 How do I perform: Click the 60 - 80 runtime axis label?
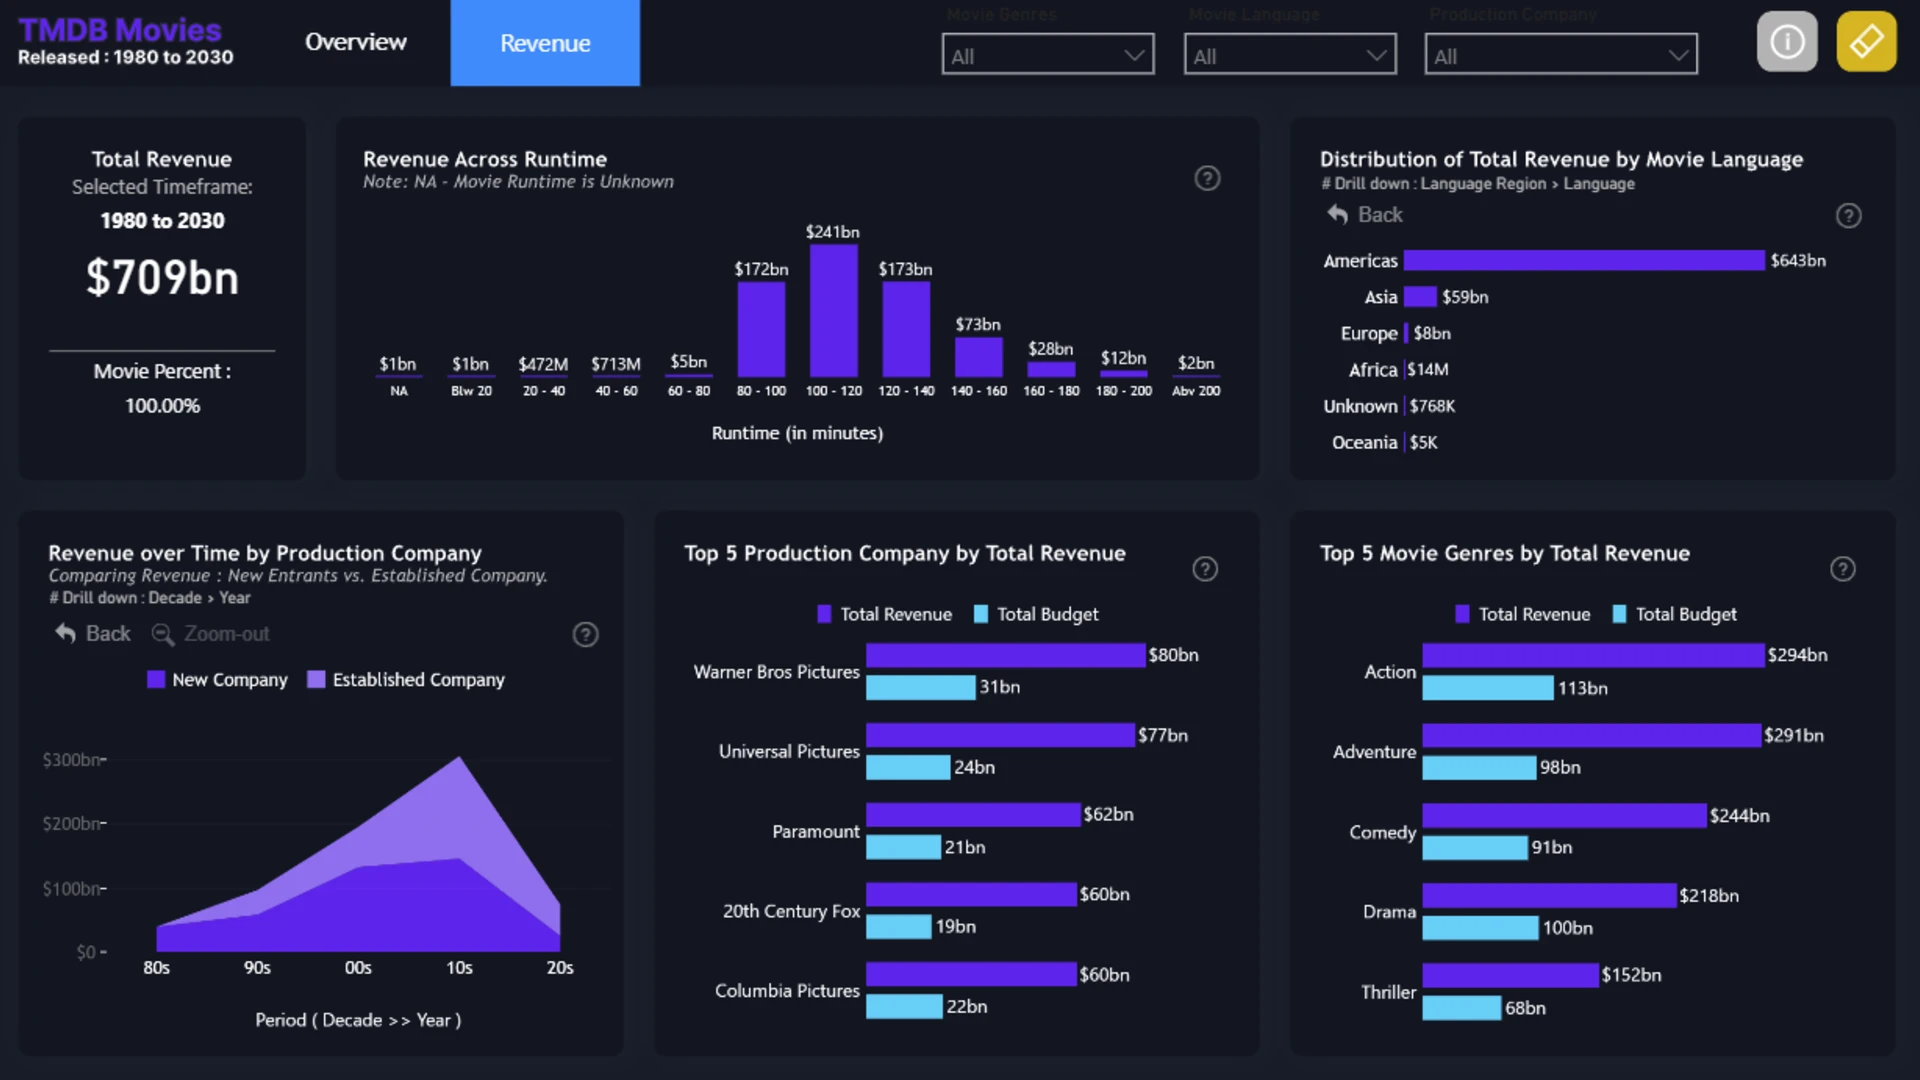pos(689,391)
